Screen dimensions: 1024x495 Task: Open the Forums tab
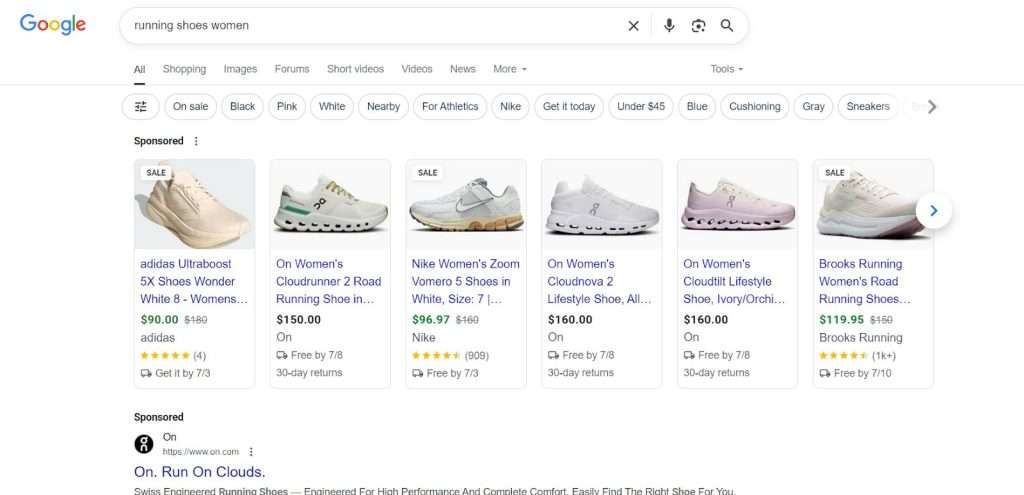pyautogui.click(x=292, y=69)
